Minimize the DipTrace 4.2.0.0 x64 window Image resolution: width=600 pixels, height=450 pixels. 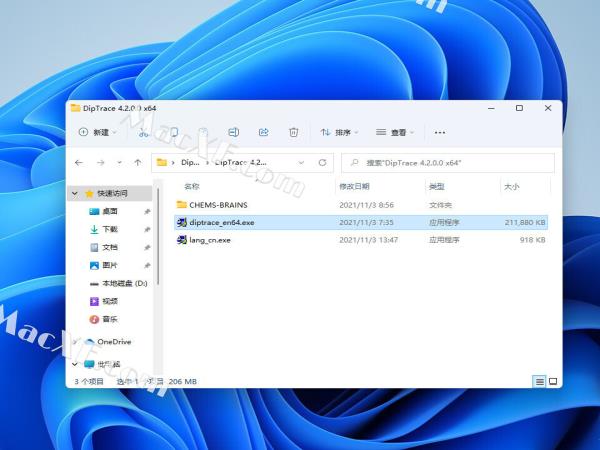[491, 108]
